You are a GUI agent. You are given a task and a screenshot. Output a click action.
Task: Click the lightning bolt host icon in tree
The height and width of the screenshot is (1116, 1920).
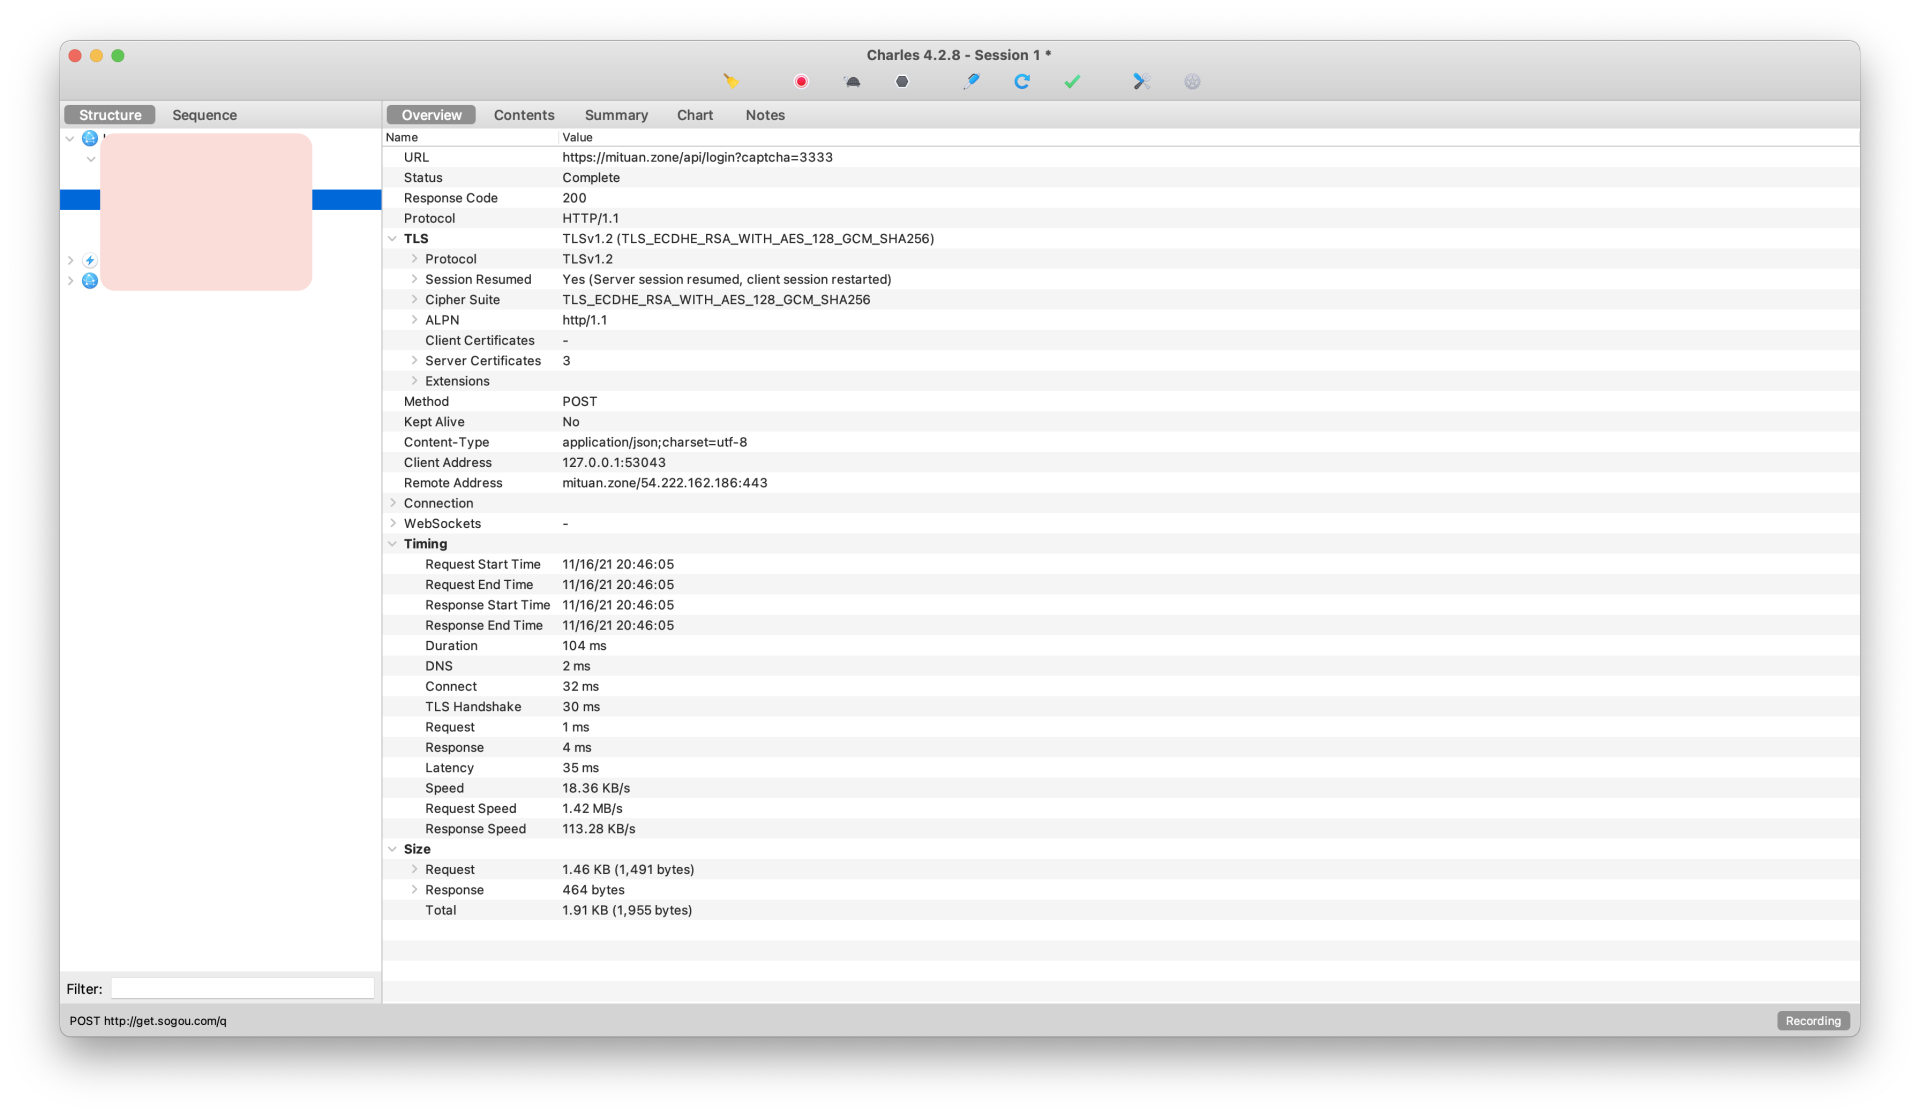click(x=90, y=261)
